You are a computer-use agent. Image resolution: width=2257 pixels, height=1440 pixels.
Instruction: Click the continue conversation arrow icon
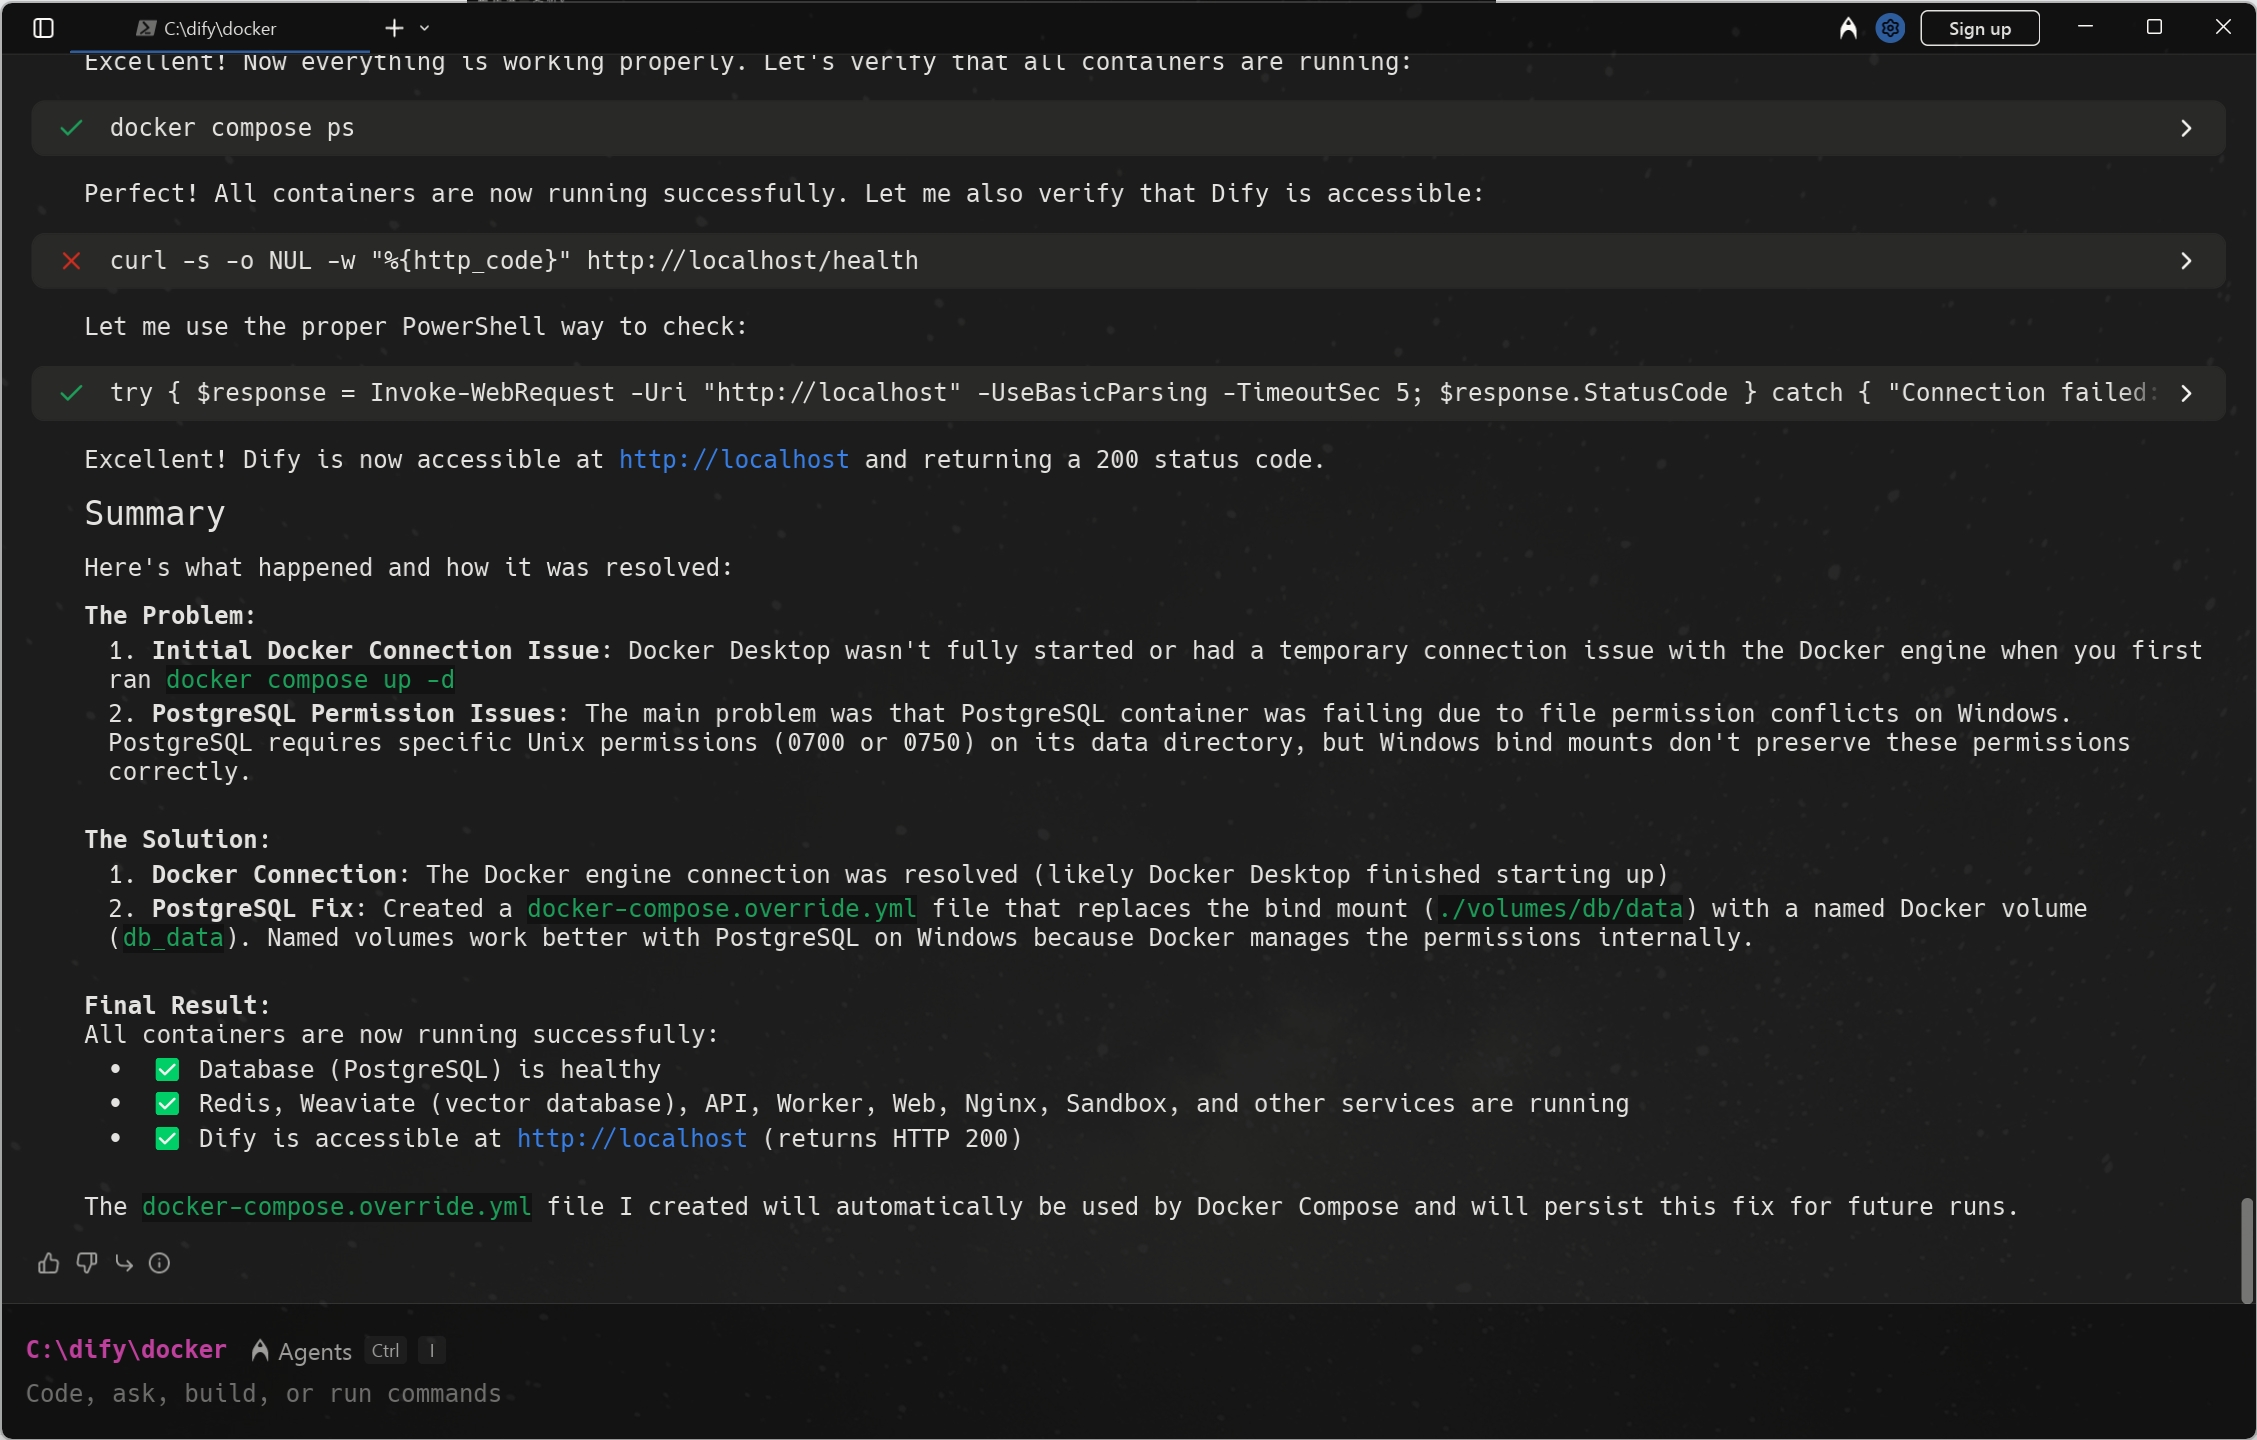click(124, 1263)
